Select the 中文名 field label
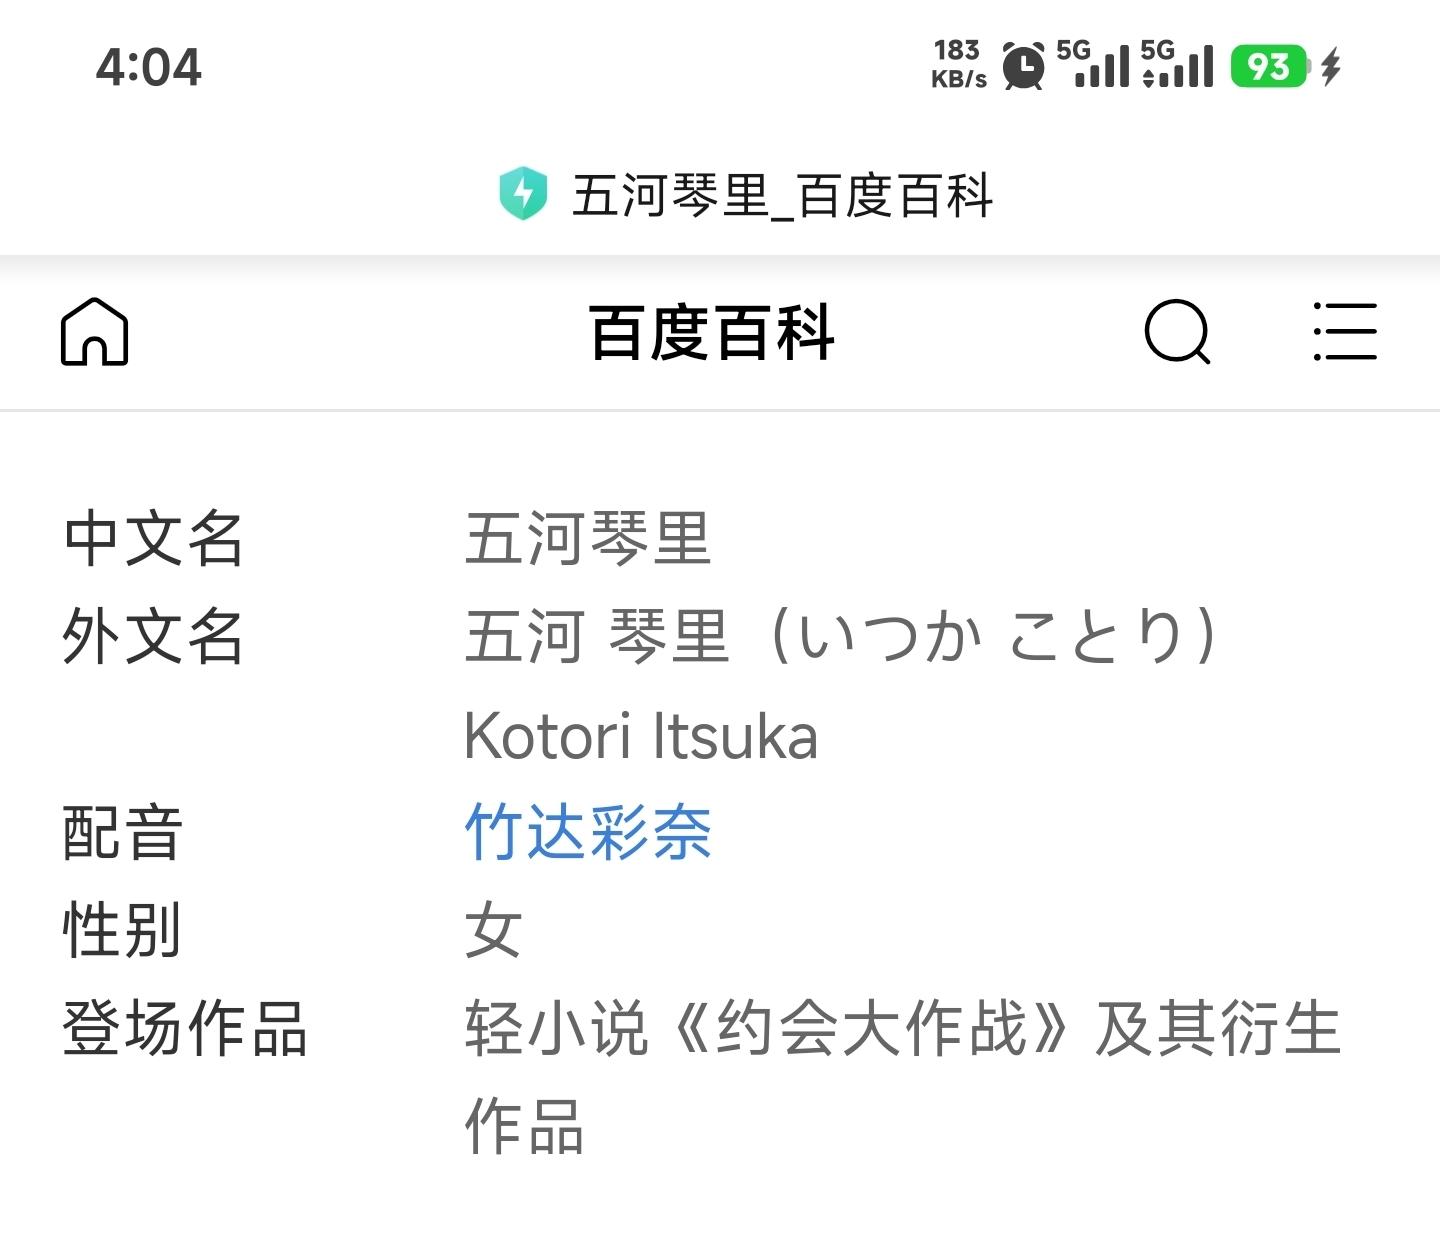 [x=153, y=539]
